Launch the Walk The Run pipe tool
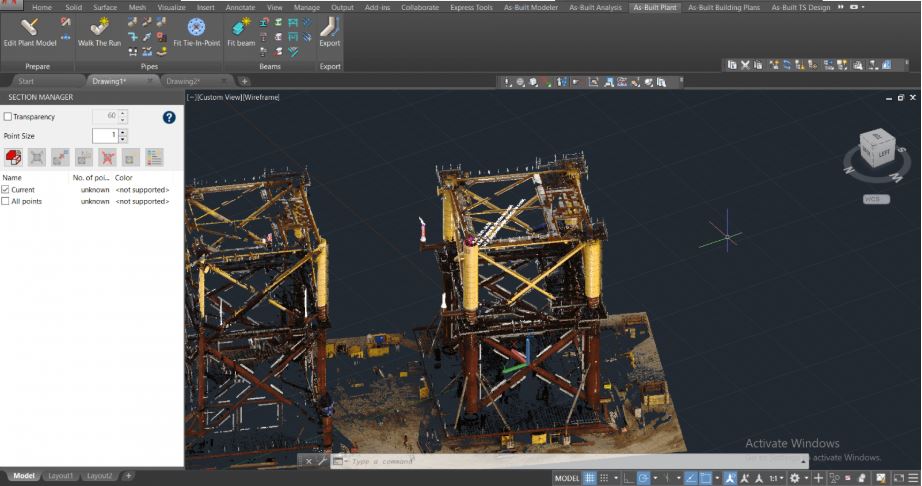Viewport: 922px width, 486px height. (99, 31)
